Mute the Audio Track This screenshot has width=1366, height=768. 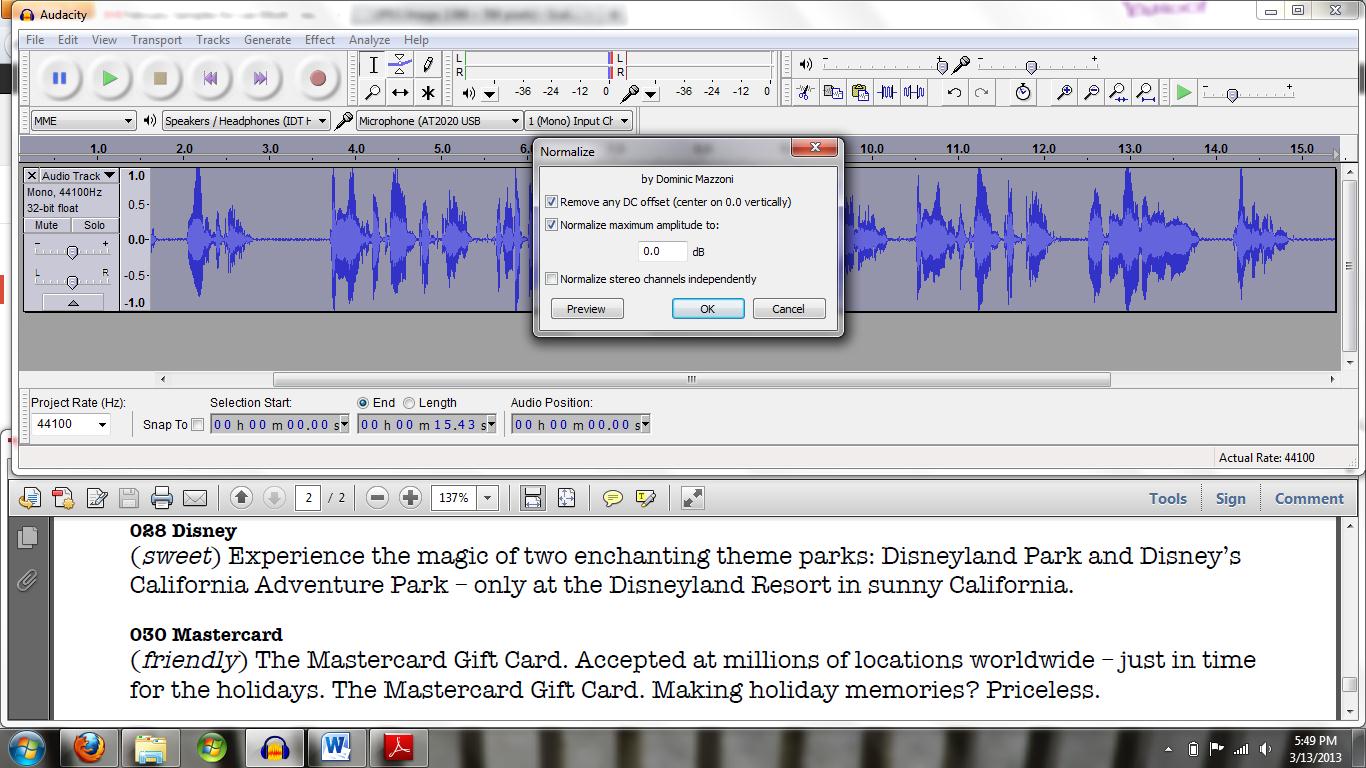click(47, 225)
